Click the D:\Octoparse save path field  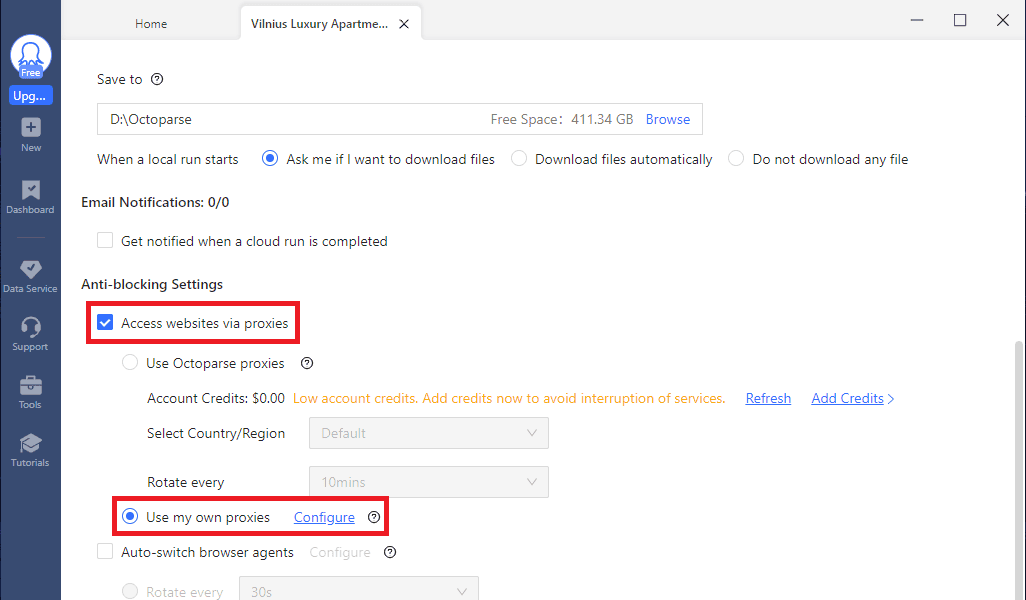(400, 119)
